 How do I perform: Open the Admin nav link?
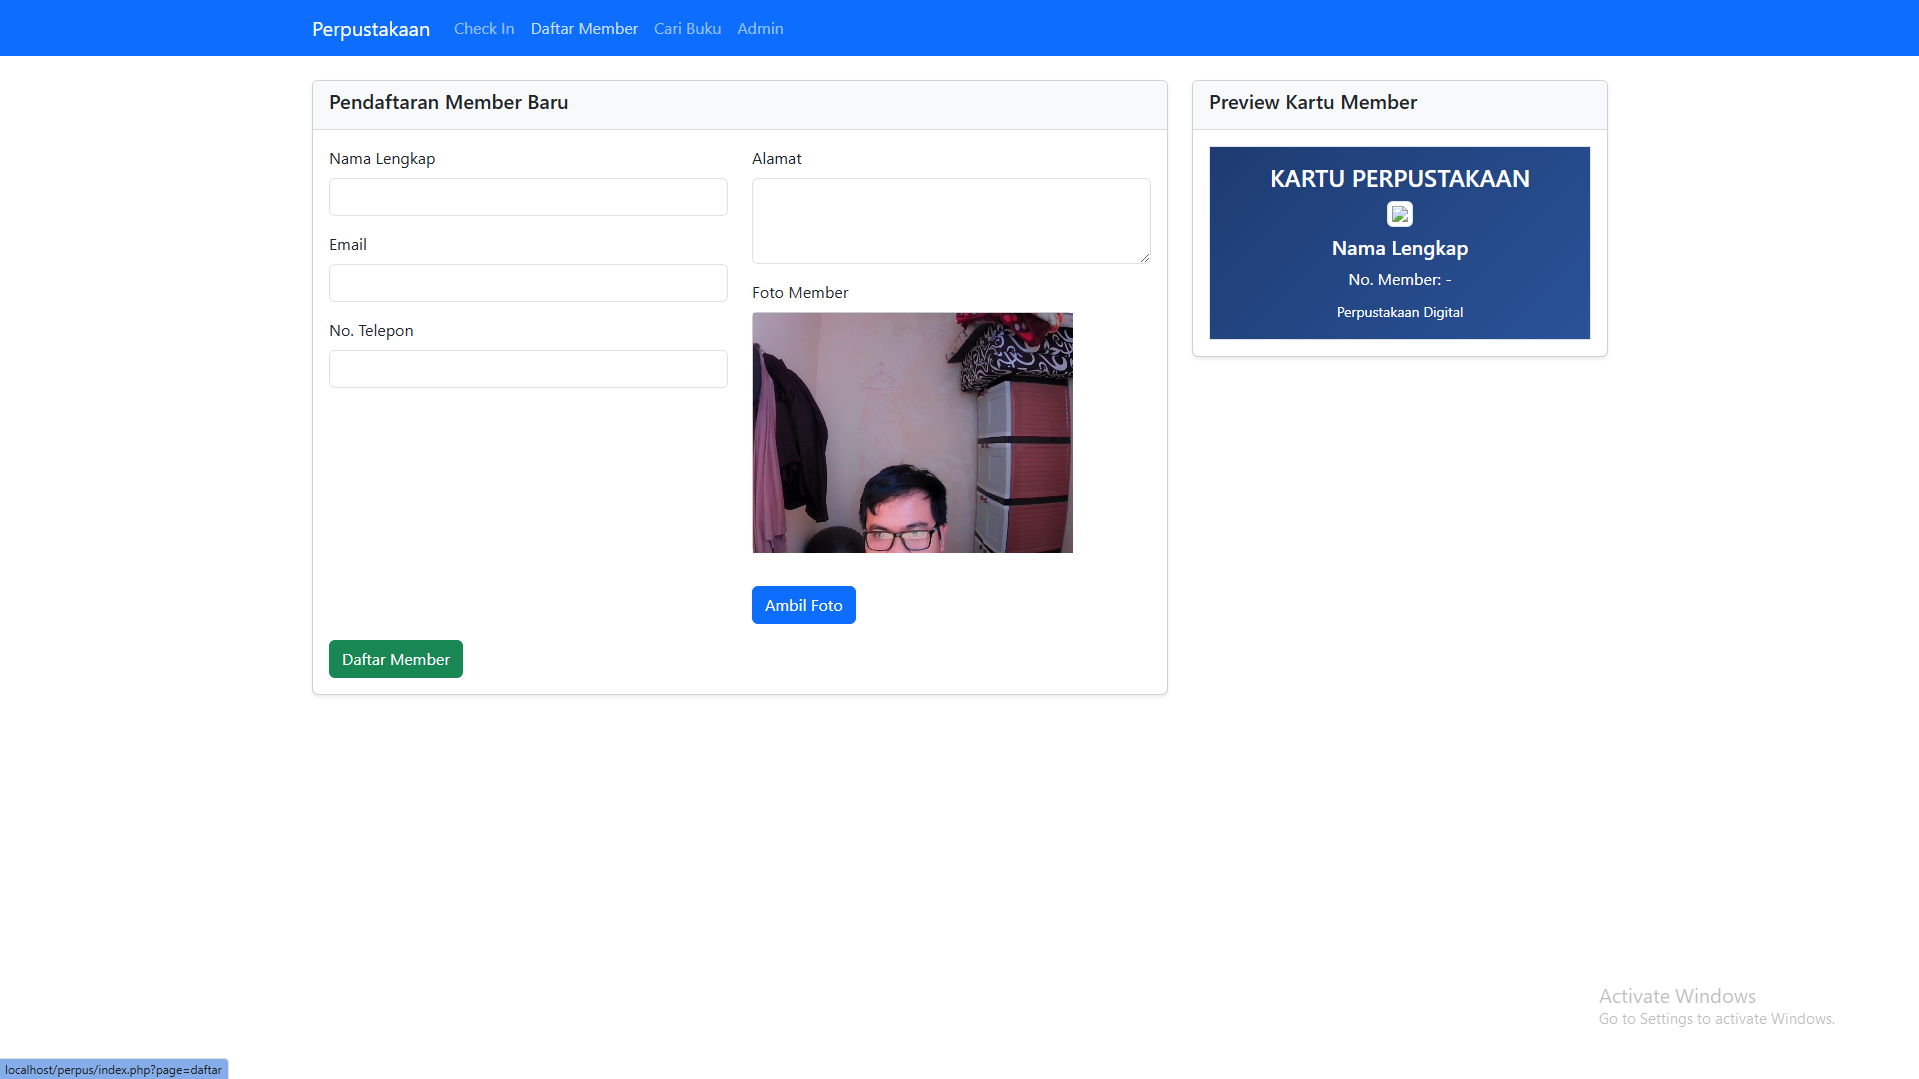tap(760, 29)
